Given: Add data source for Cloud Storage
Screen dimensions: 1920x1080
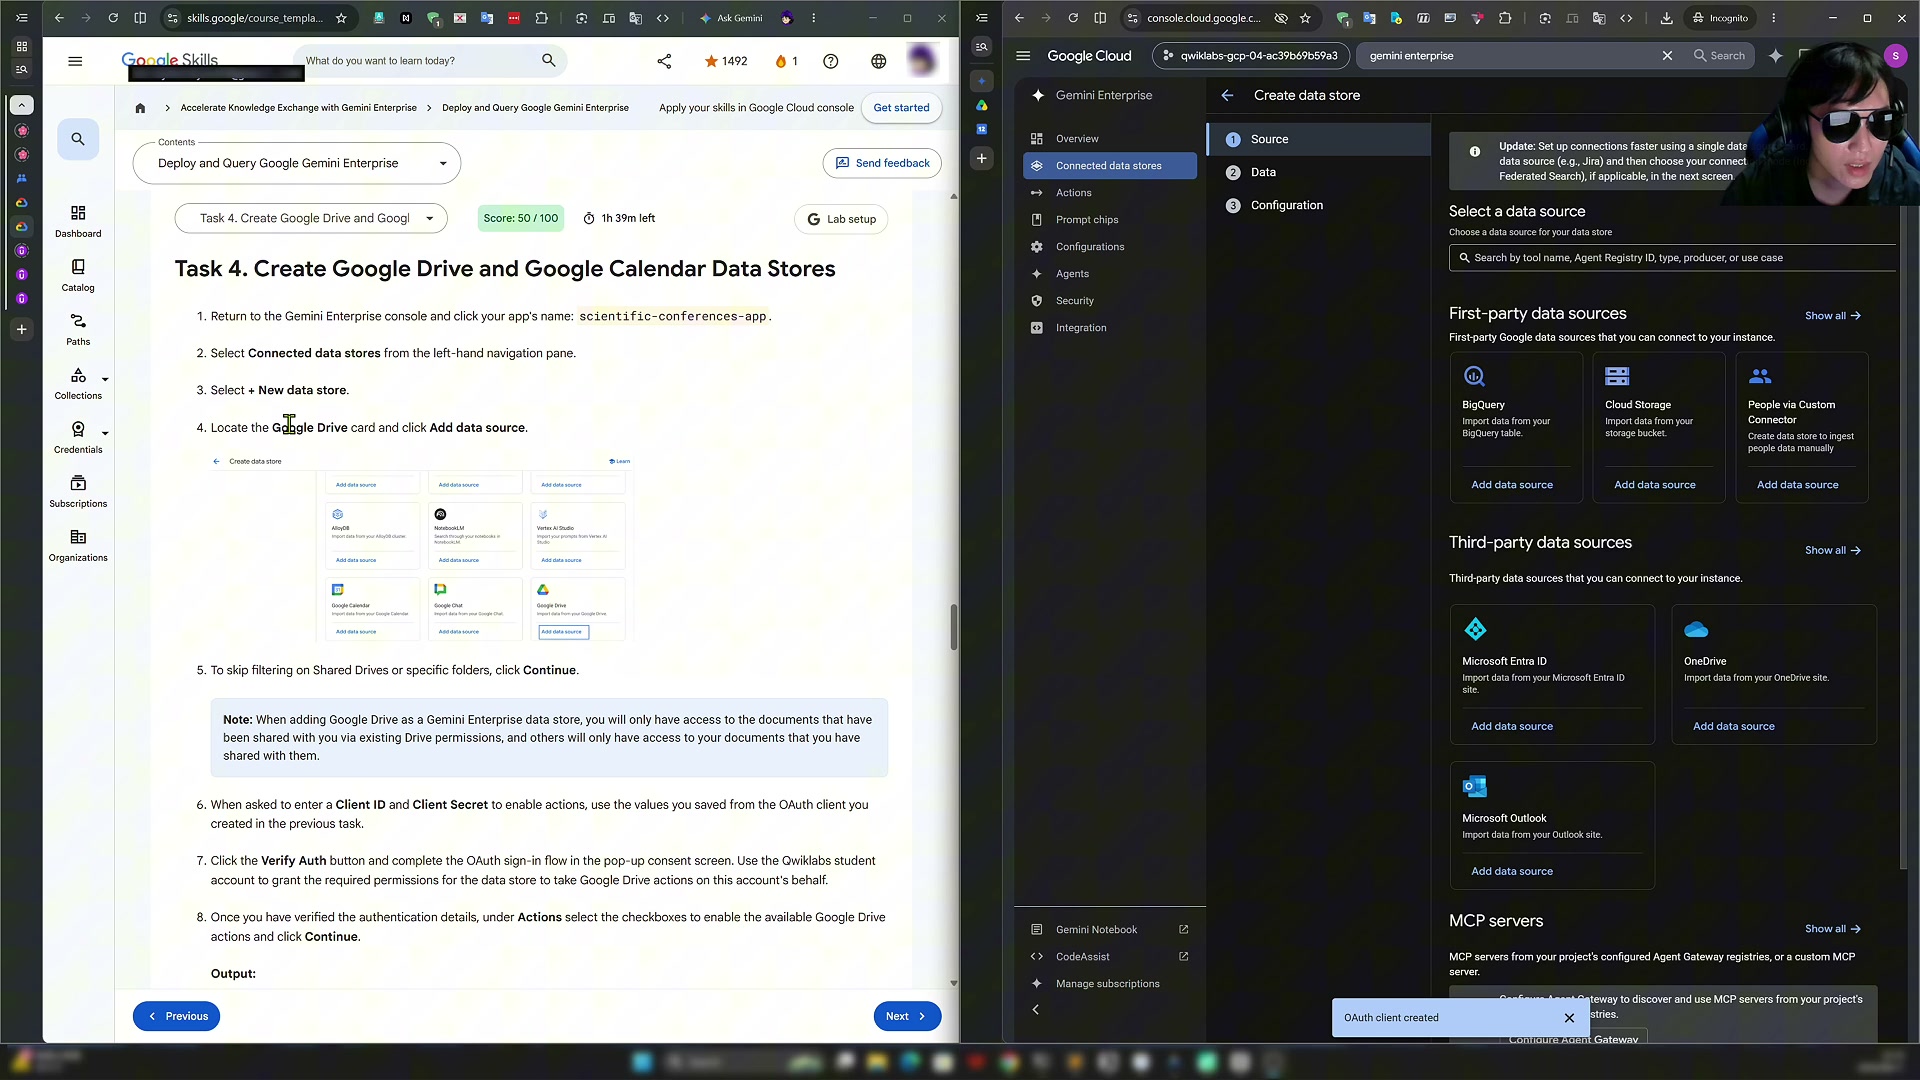Looking at the screenshot, I should [1655, 485].
